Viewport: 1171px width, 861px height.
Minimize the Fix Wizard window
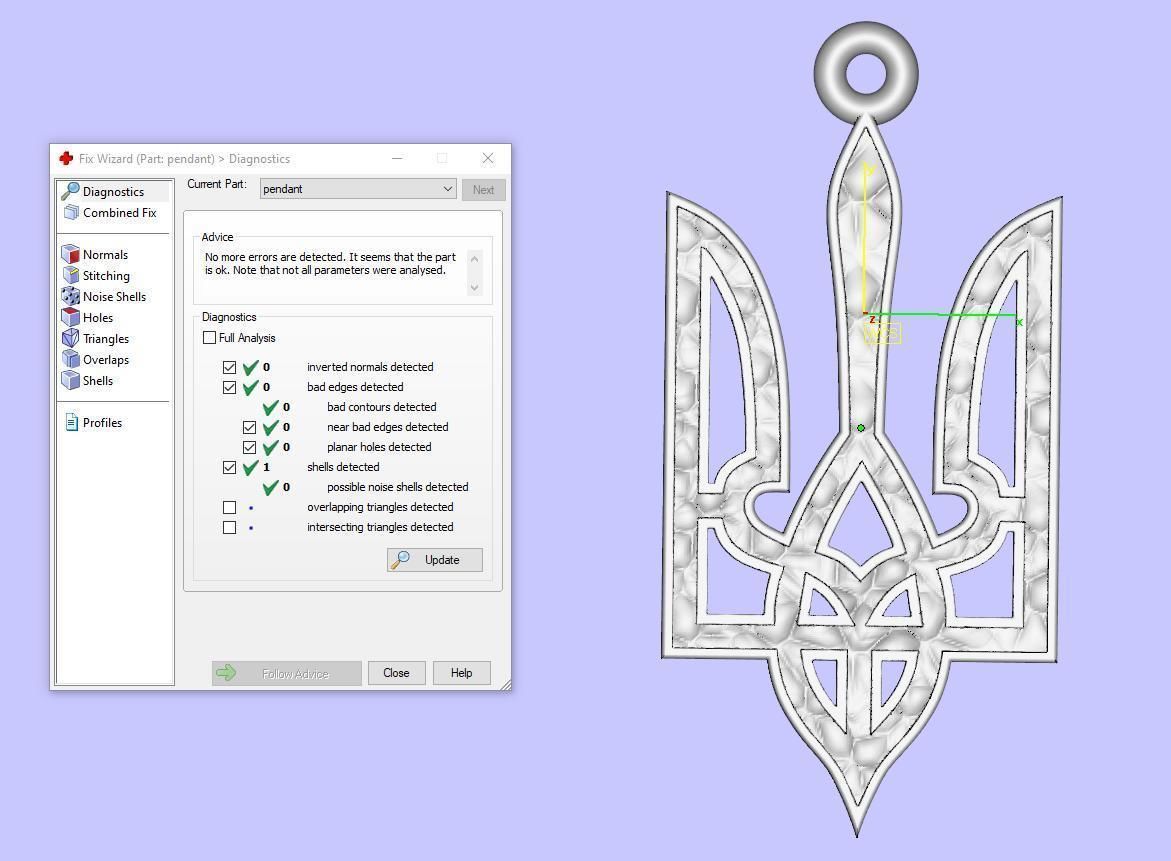[x=397, y=158]
